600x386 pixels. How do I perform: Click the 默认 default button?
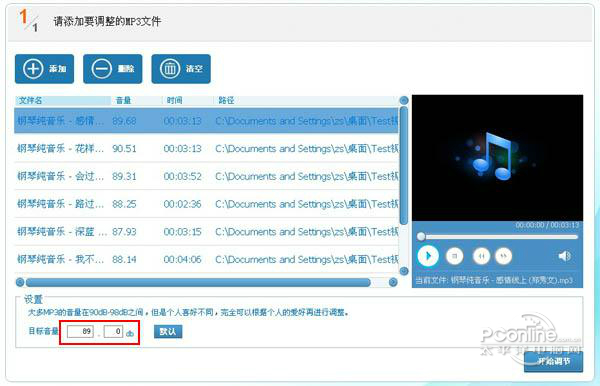[168, 331]
